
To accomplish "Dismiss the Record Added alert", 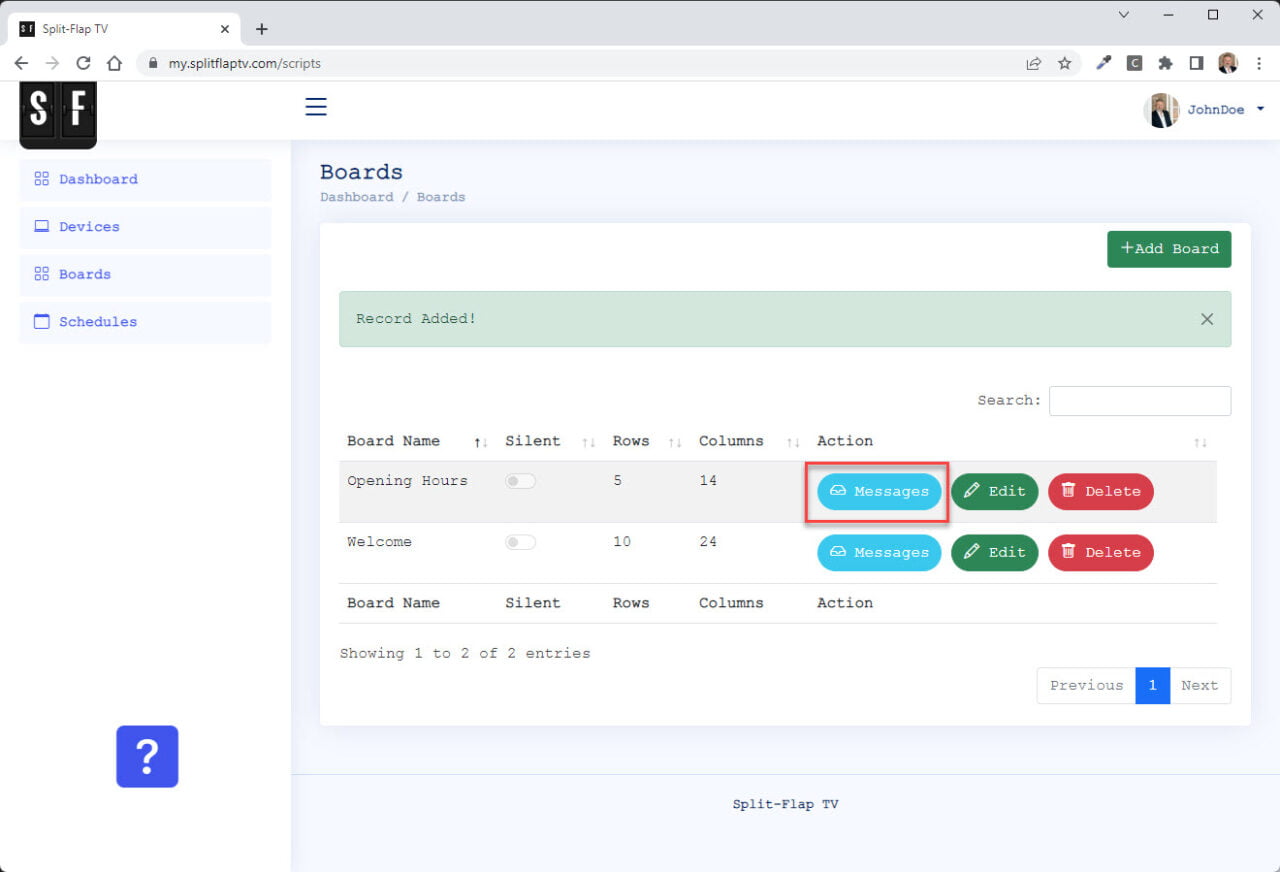I will (x=1207, y=319).
